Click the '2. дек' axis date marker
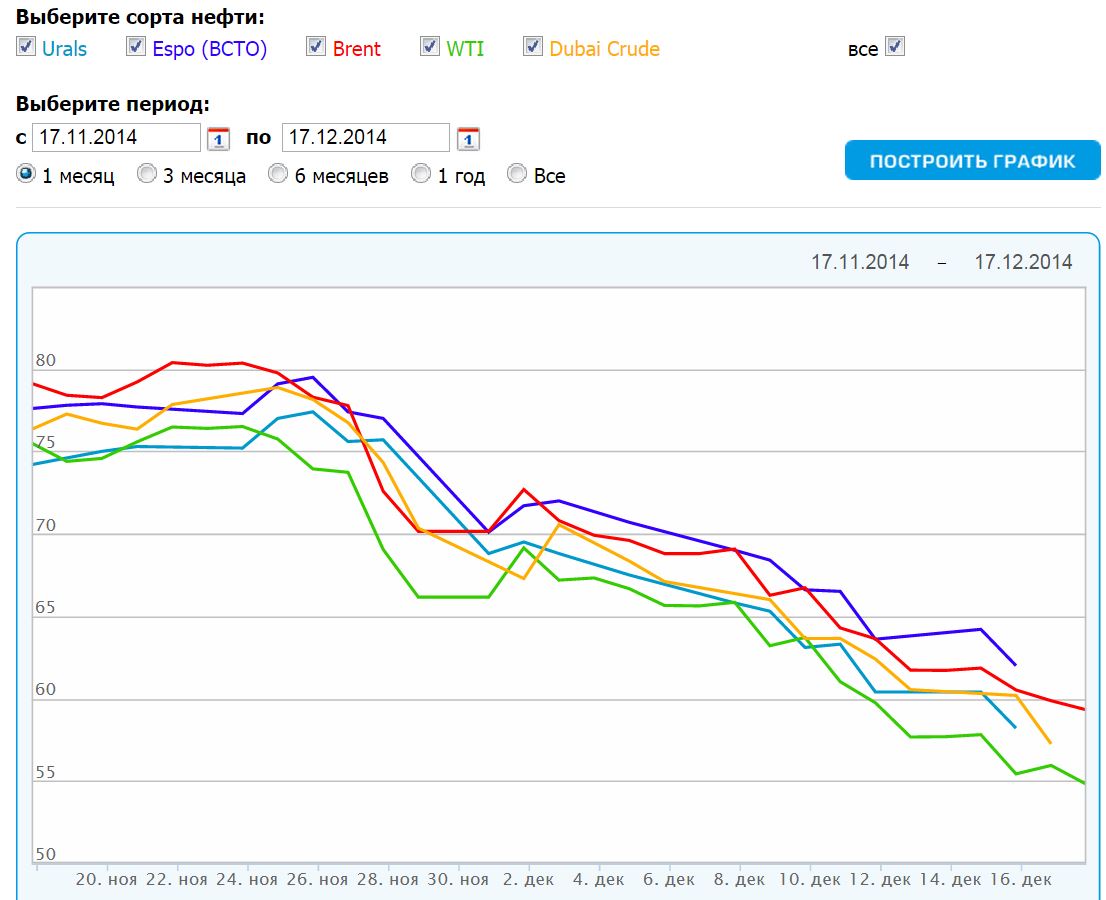Viewport: 1106px width, 900px height. [529, 879]
